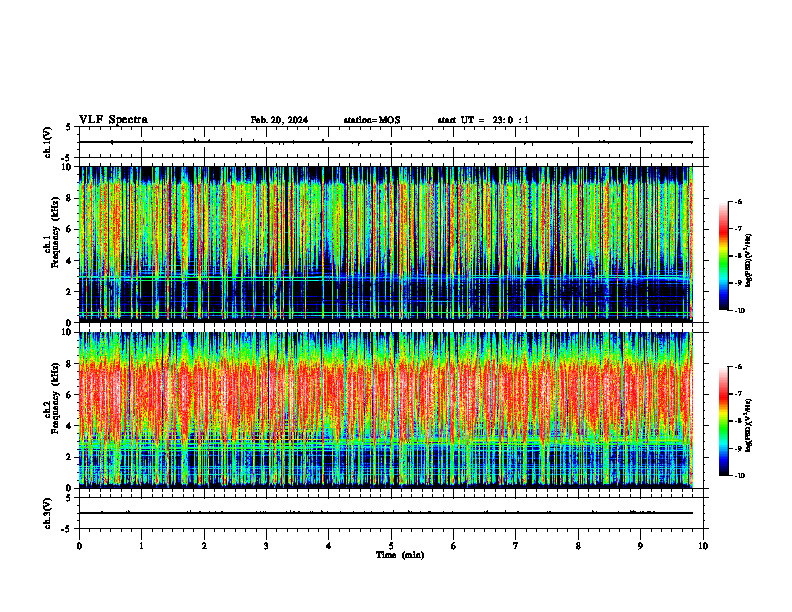The image size is (792, 612).
Task: Click time-axis tick label "7" at bottom
Action: 516,546
